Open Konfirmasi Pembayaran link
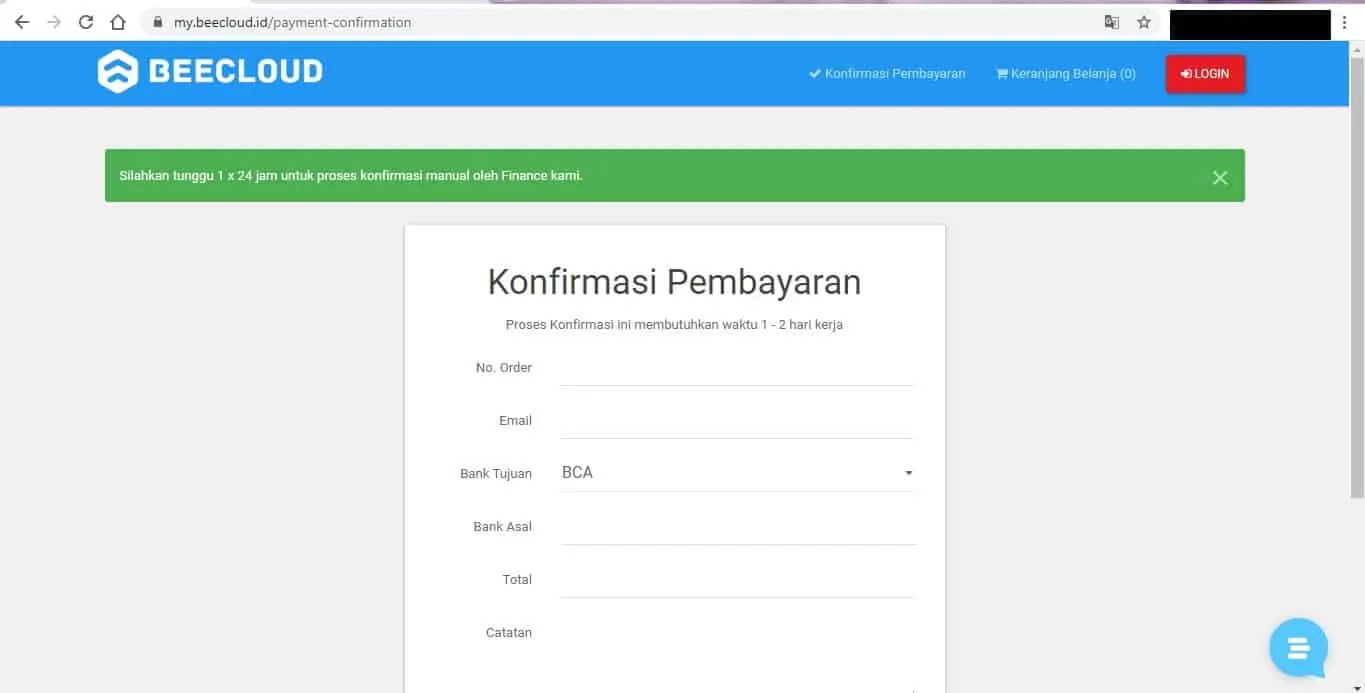 pos(887,74)
